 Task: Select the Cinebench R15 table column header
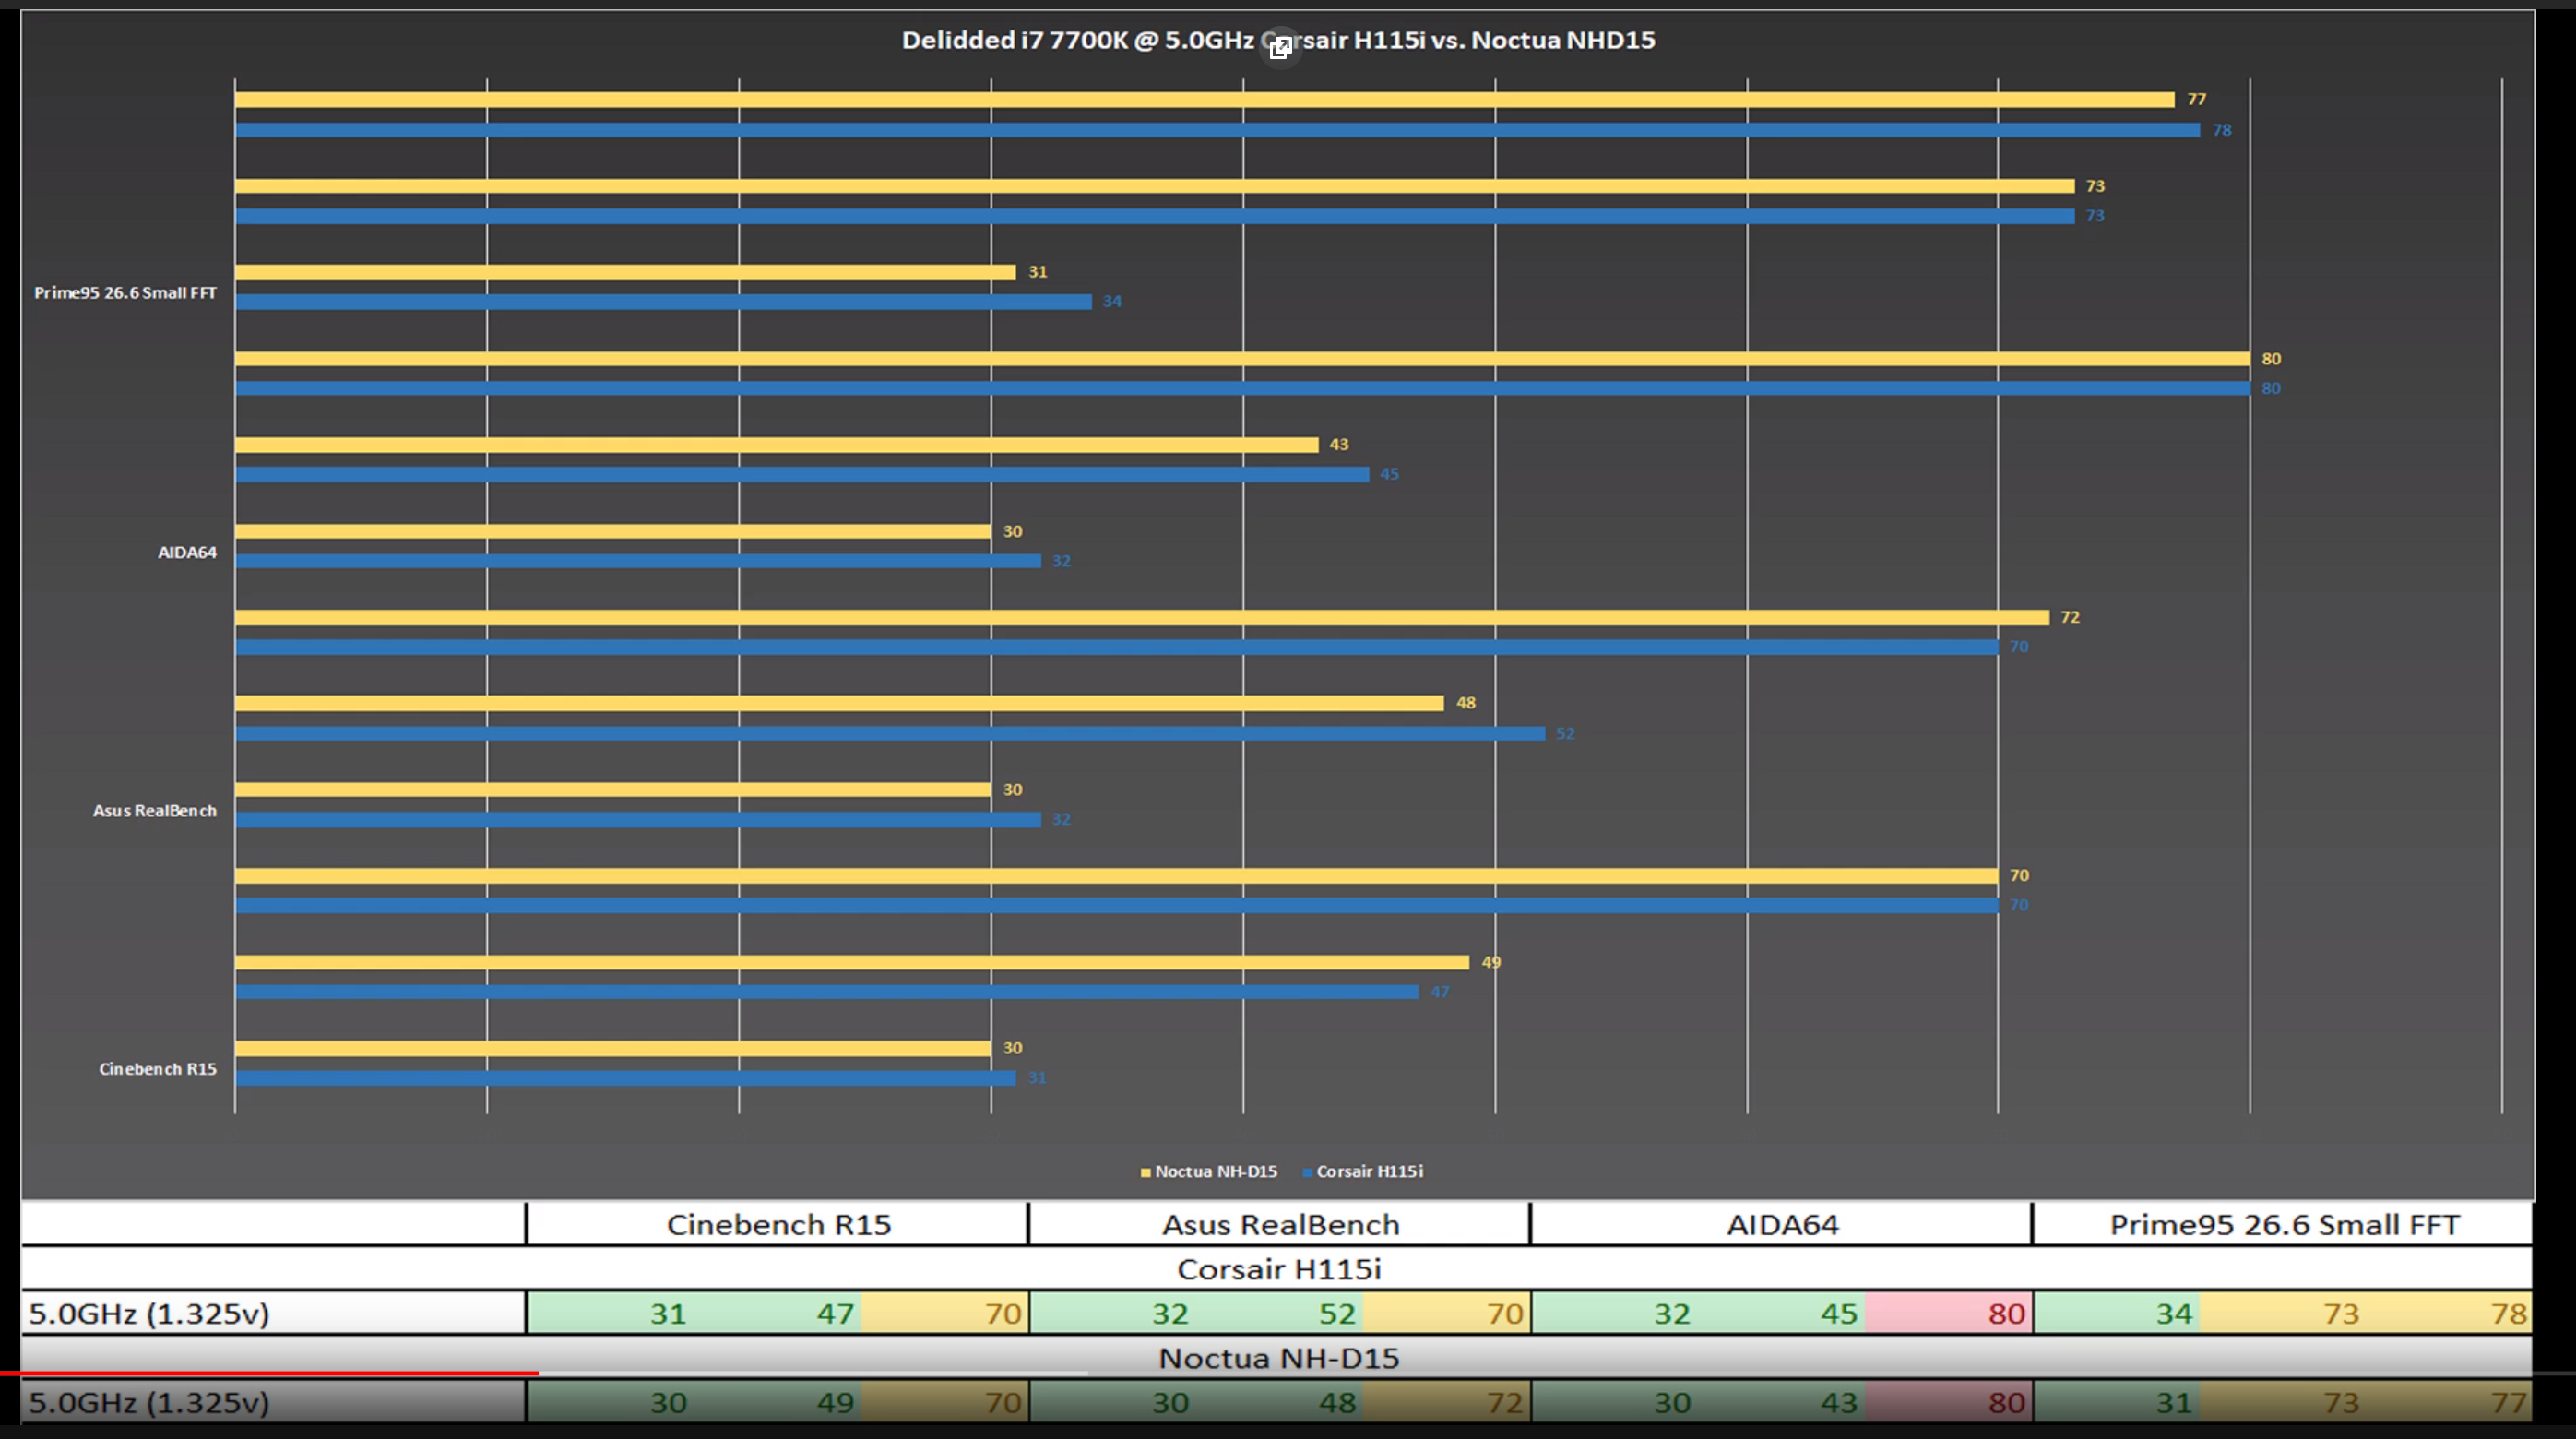778,1224
